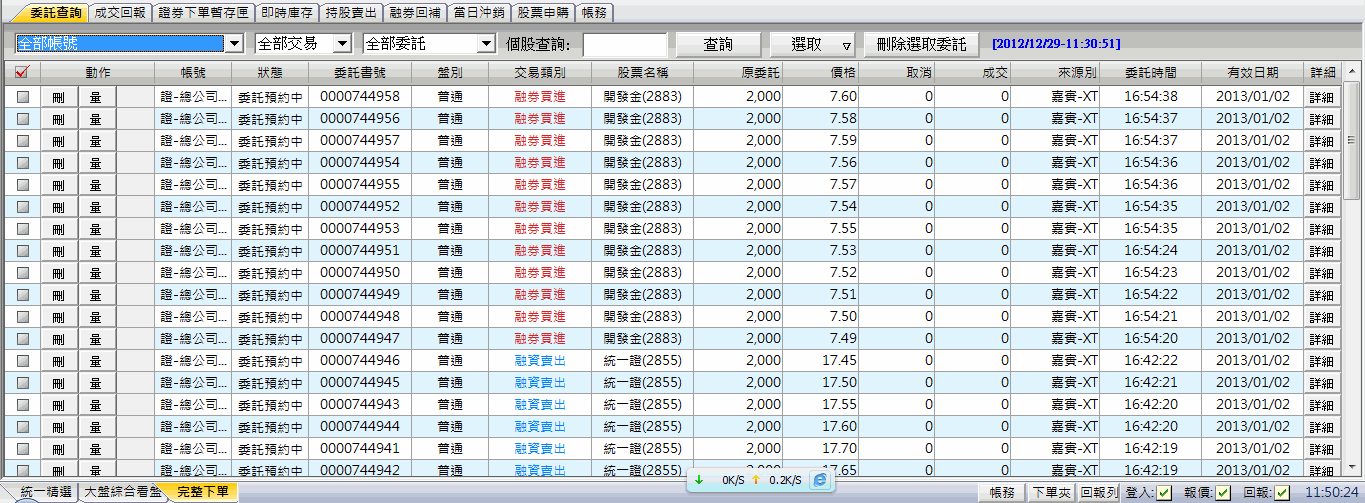Open the 全部委託 order filter dropdown

[x=486, y=44]
